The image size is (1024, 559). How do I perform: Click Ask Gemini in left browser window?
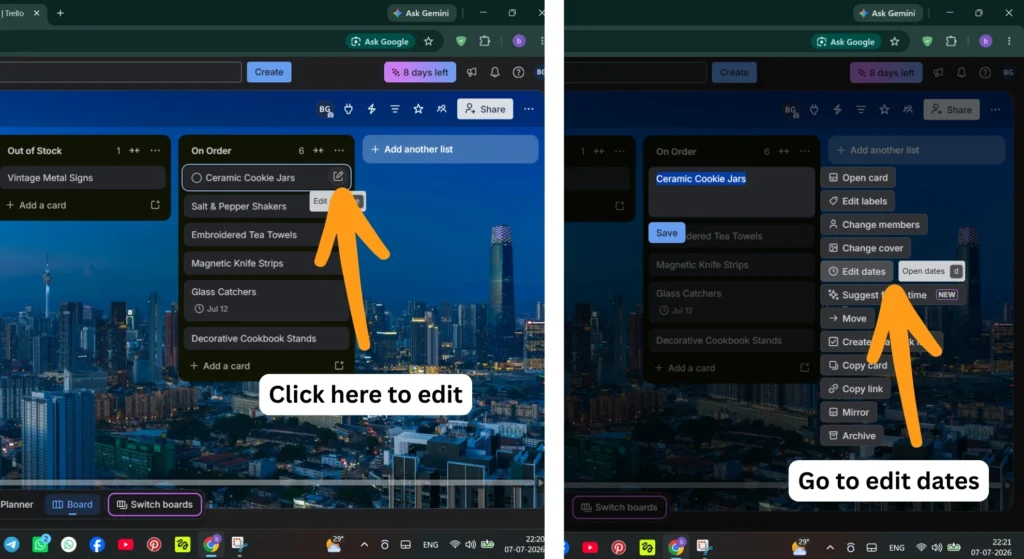tap(421, 13)
